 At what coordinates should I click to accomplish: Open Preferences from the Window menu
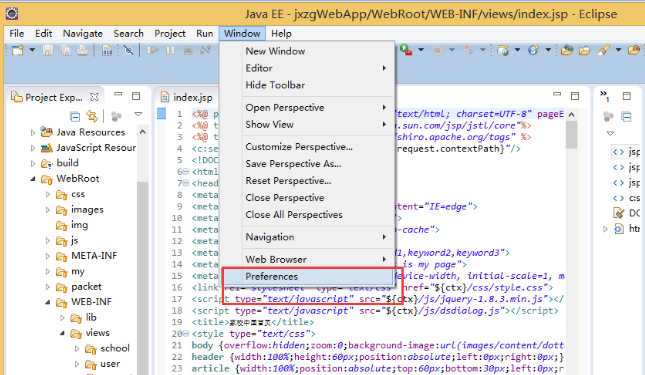click(308, 276)
